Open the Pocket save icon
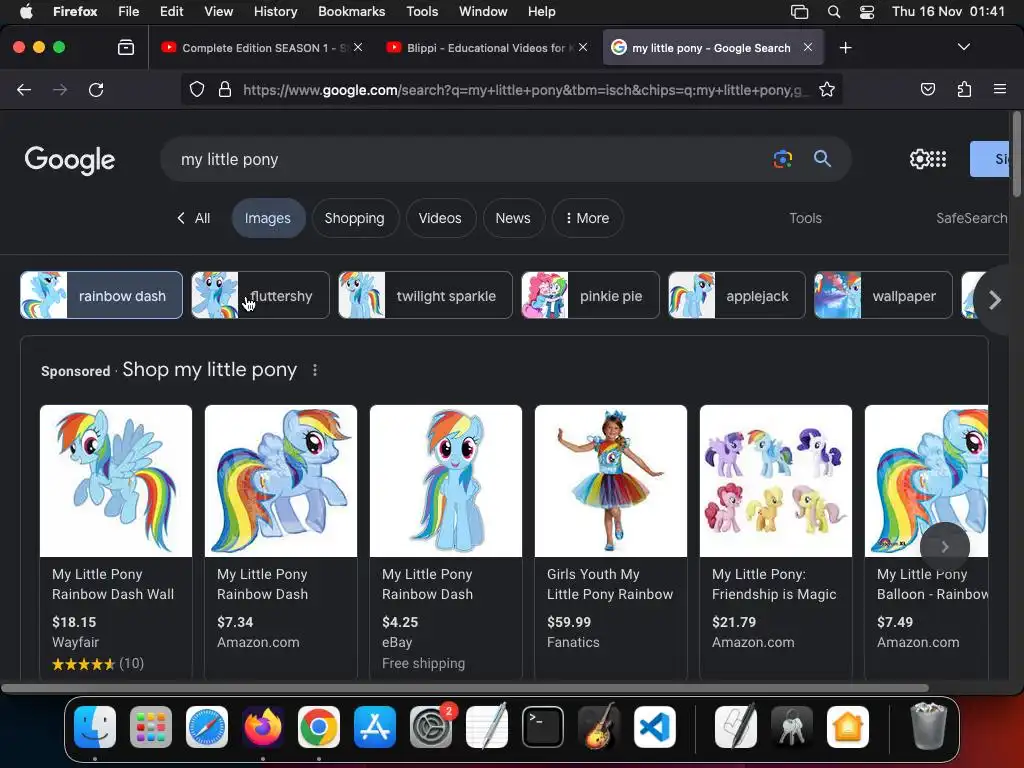The width and height of the screenshot is (1024, 768). [x=927, y=89]
